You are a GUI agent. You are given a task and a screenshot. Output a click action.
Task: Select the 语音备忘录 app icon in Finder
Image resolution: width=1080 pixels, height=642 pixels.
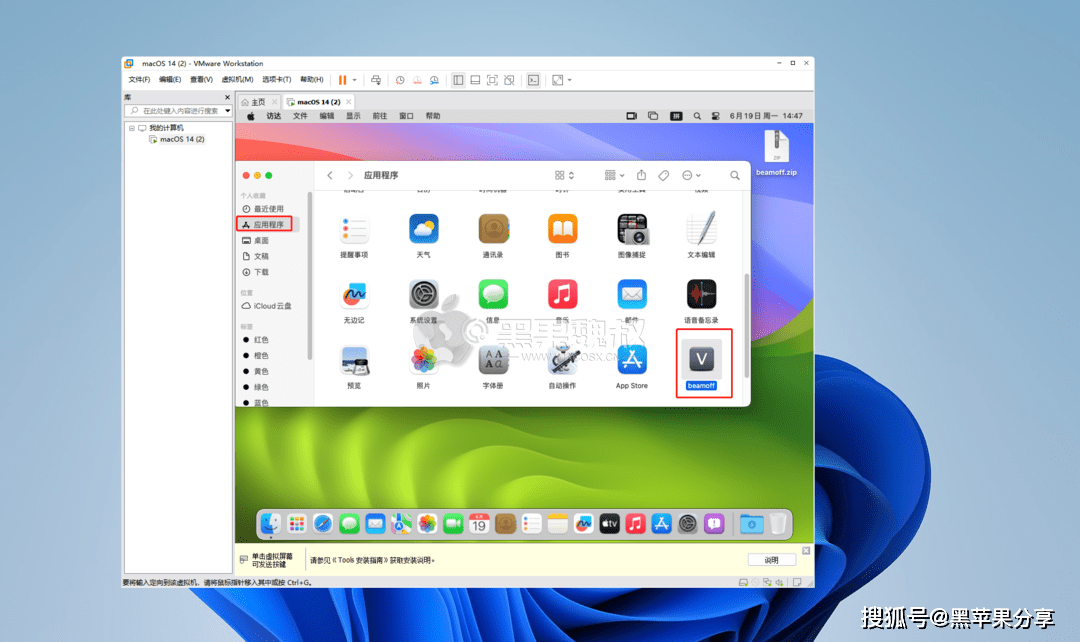[701, 294]
